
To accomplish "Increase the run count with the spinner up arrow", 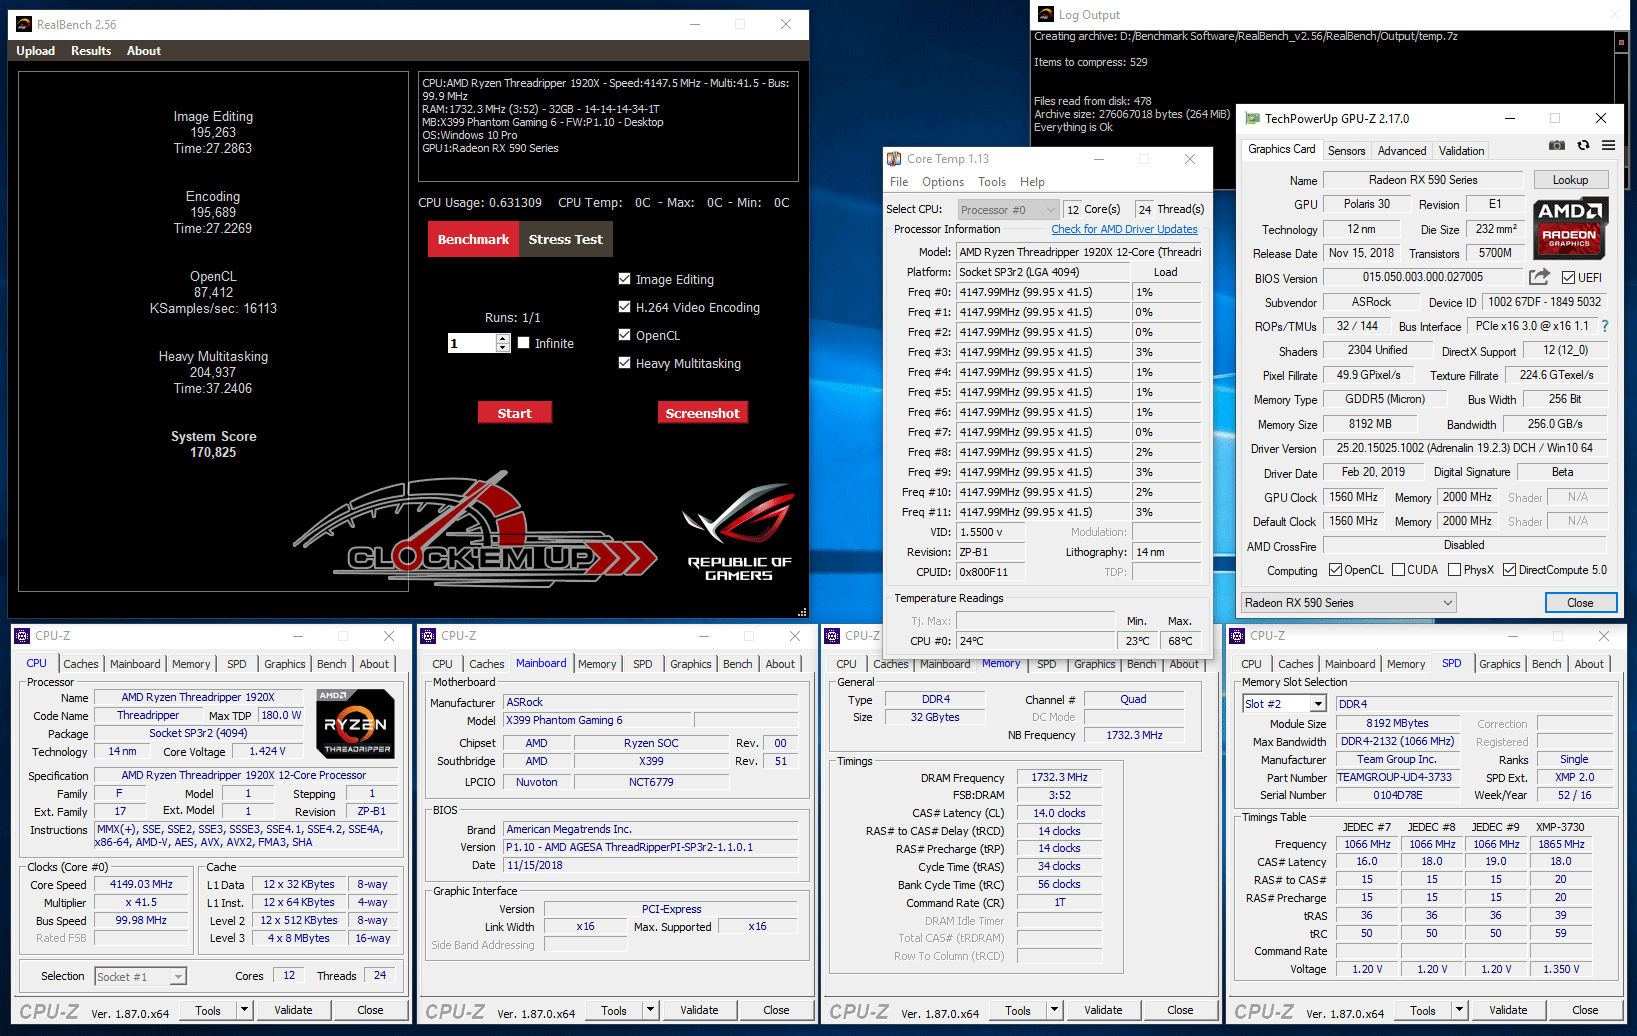I will (502, 338).
